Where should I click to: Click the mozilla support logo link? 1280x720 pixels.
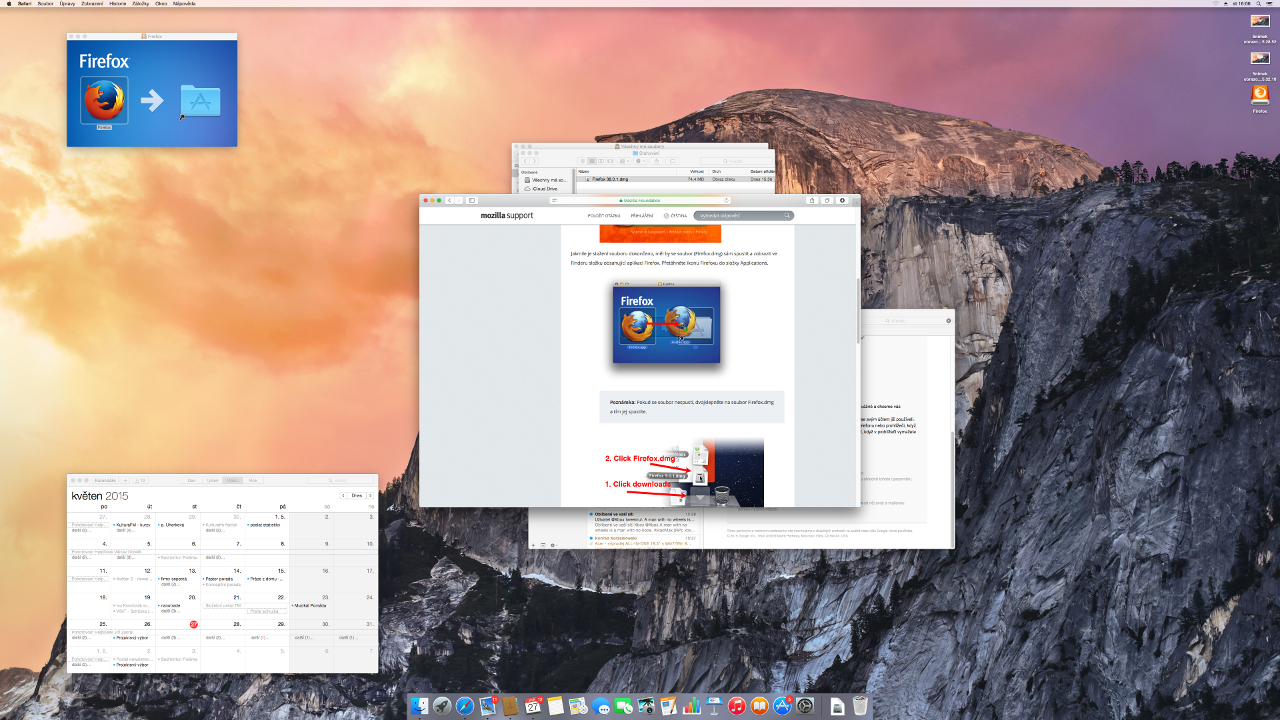pos(507,215)
